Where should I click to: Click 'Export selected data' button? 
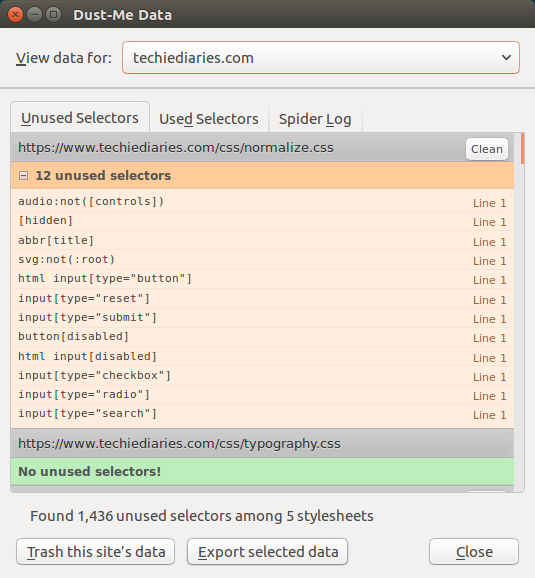click(x=268, y=551)
